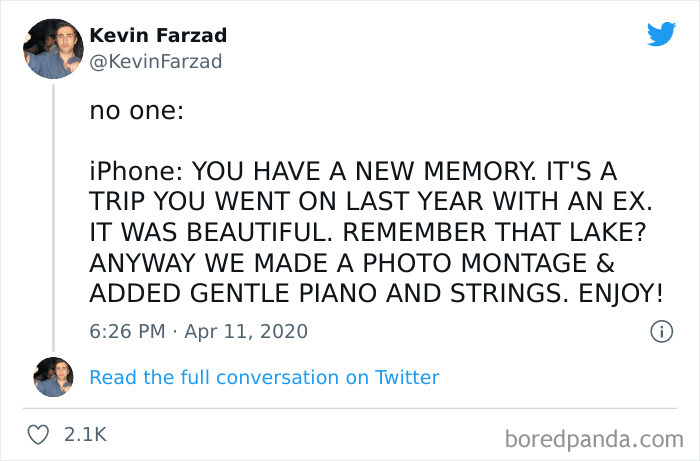Viewport: 700px width, 461px height.
Task: Like the tweet with the heart icon
Action: coord(40,435)
